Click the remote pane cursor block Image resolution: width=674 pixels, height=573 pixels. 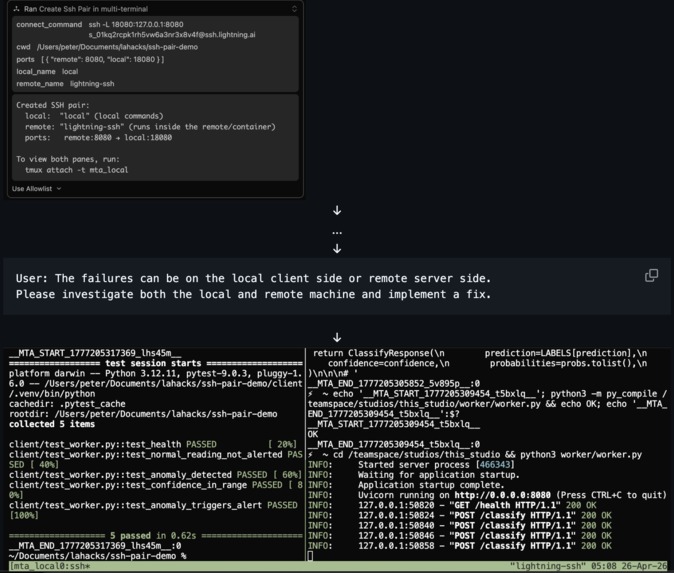pos(310,556)
